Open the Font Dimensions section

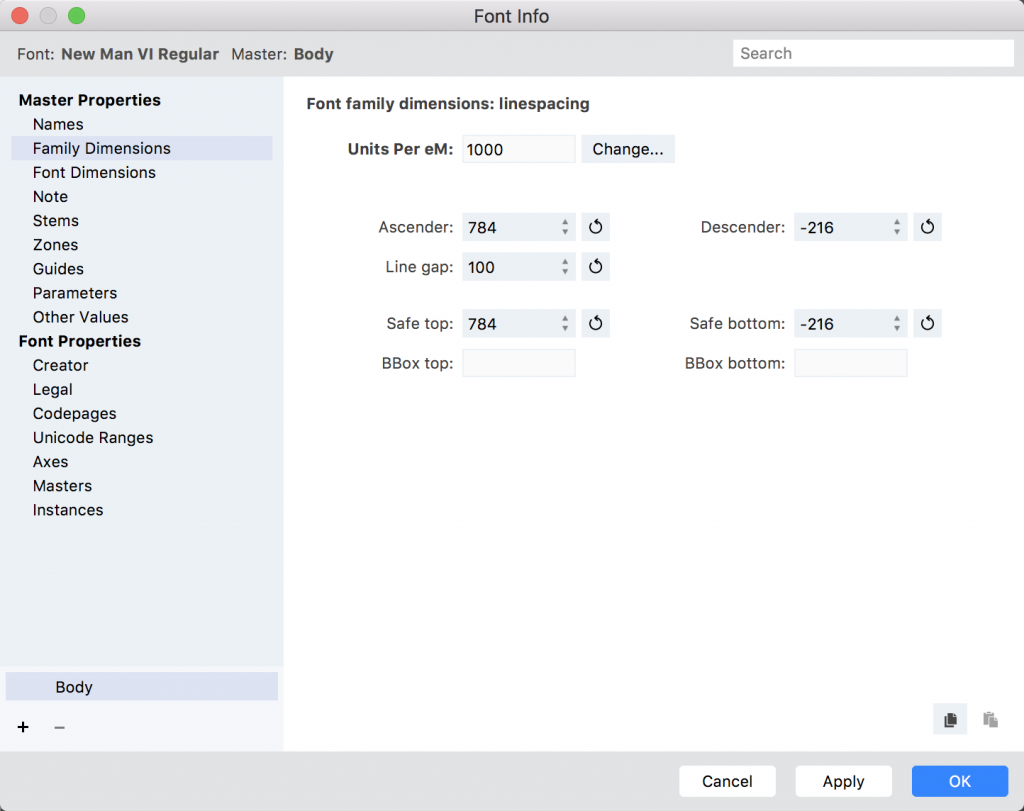click(x=94, y=172)
